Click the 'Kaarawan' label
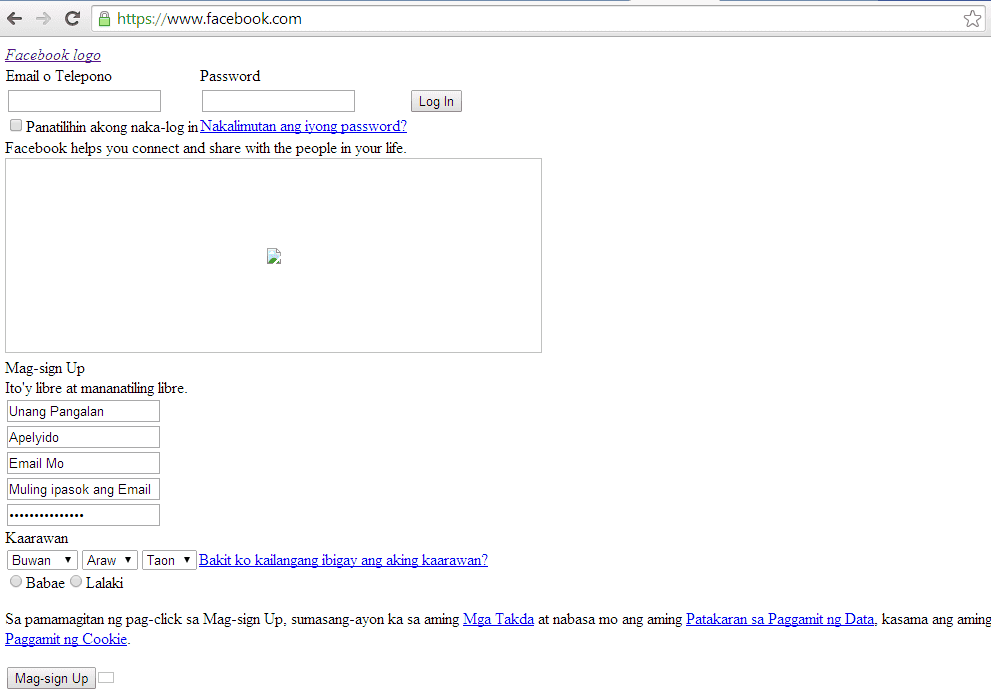Screen dimensions: 991x694 coord(37,538)
